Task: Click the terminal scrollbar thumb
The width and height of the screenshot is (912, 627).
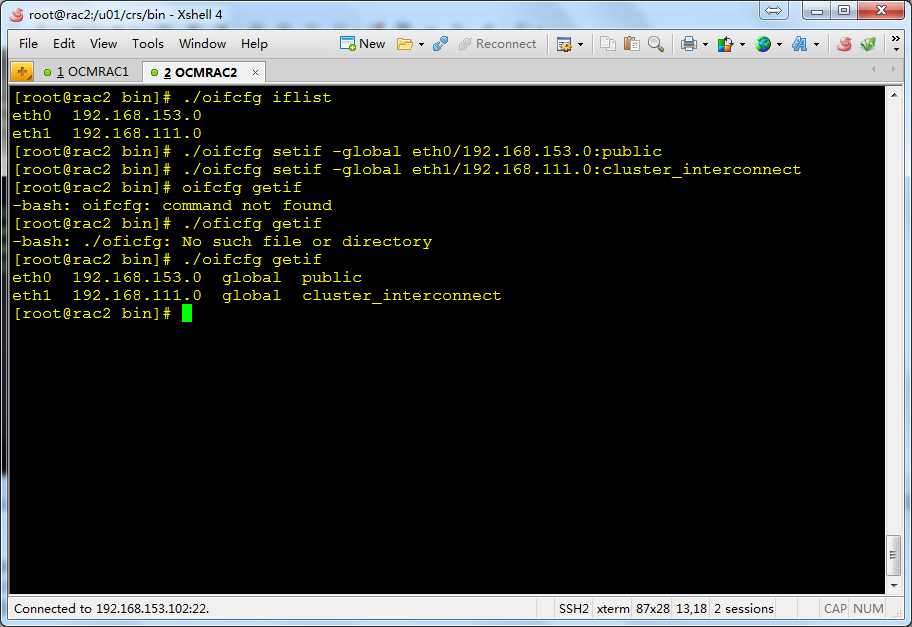Action: [x=893, y=555]
